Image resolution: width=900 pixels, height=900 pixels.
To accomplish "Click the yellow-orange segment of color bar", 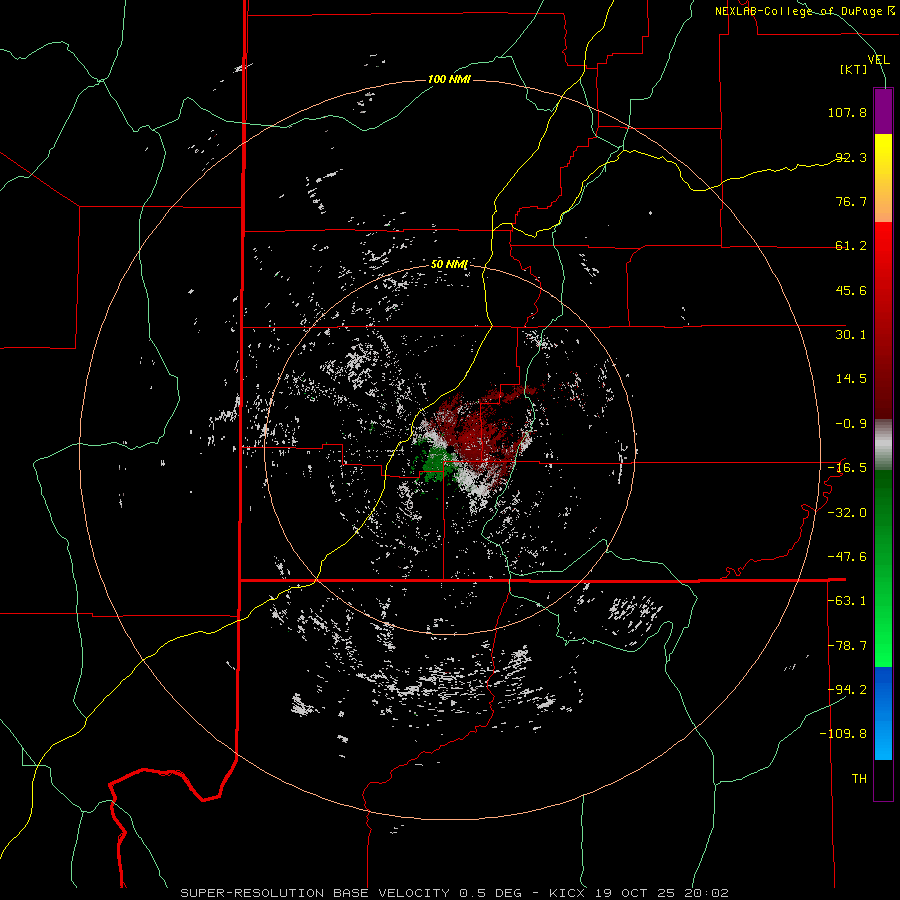I will (883, 178).
